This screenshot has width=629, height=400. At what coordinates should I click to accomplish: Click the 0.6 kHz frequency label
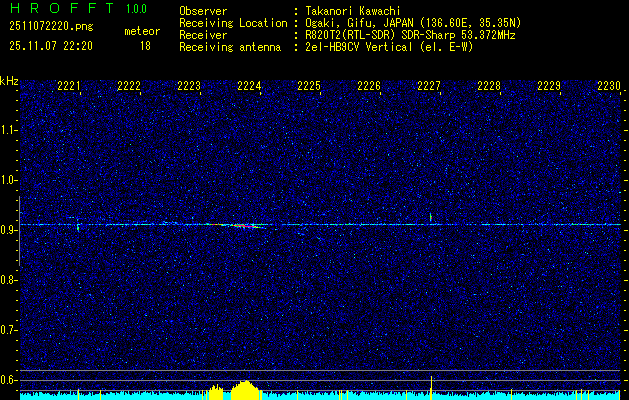pyautogui.click(x=8, y=380)
